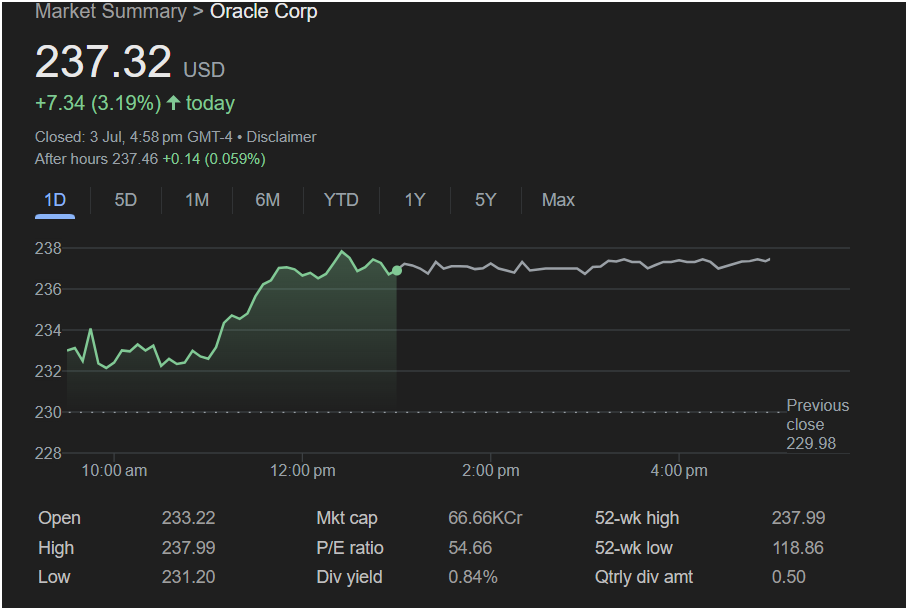Click the 52-wk high label
The height and width of the screenshot is (610, 908).
637,518
